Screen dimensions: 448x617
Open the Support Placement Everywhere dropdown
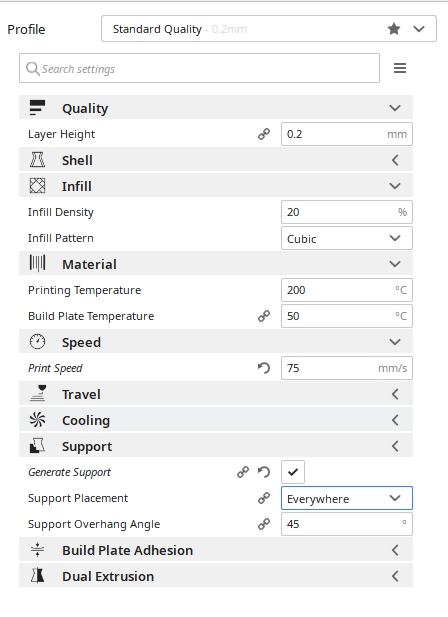coord(347,498)
